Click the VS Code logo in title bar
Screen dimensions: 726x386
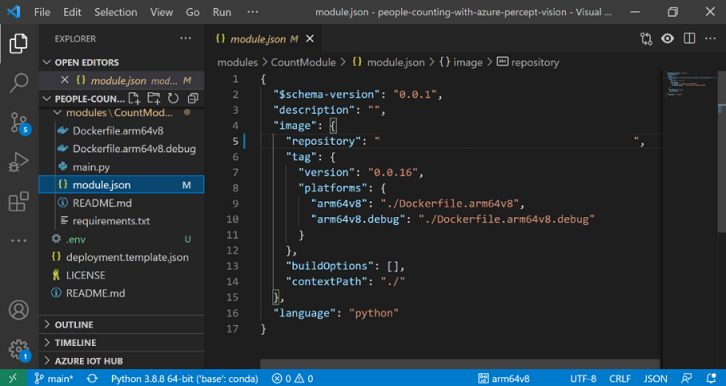coord(13,12)
